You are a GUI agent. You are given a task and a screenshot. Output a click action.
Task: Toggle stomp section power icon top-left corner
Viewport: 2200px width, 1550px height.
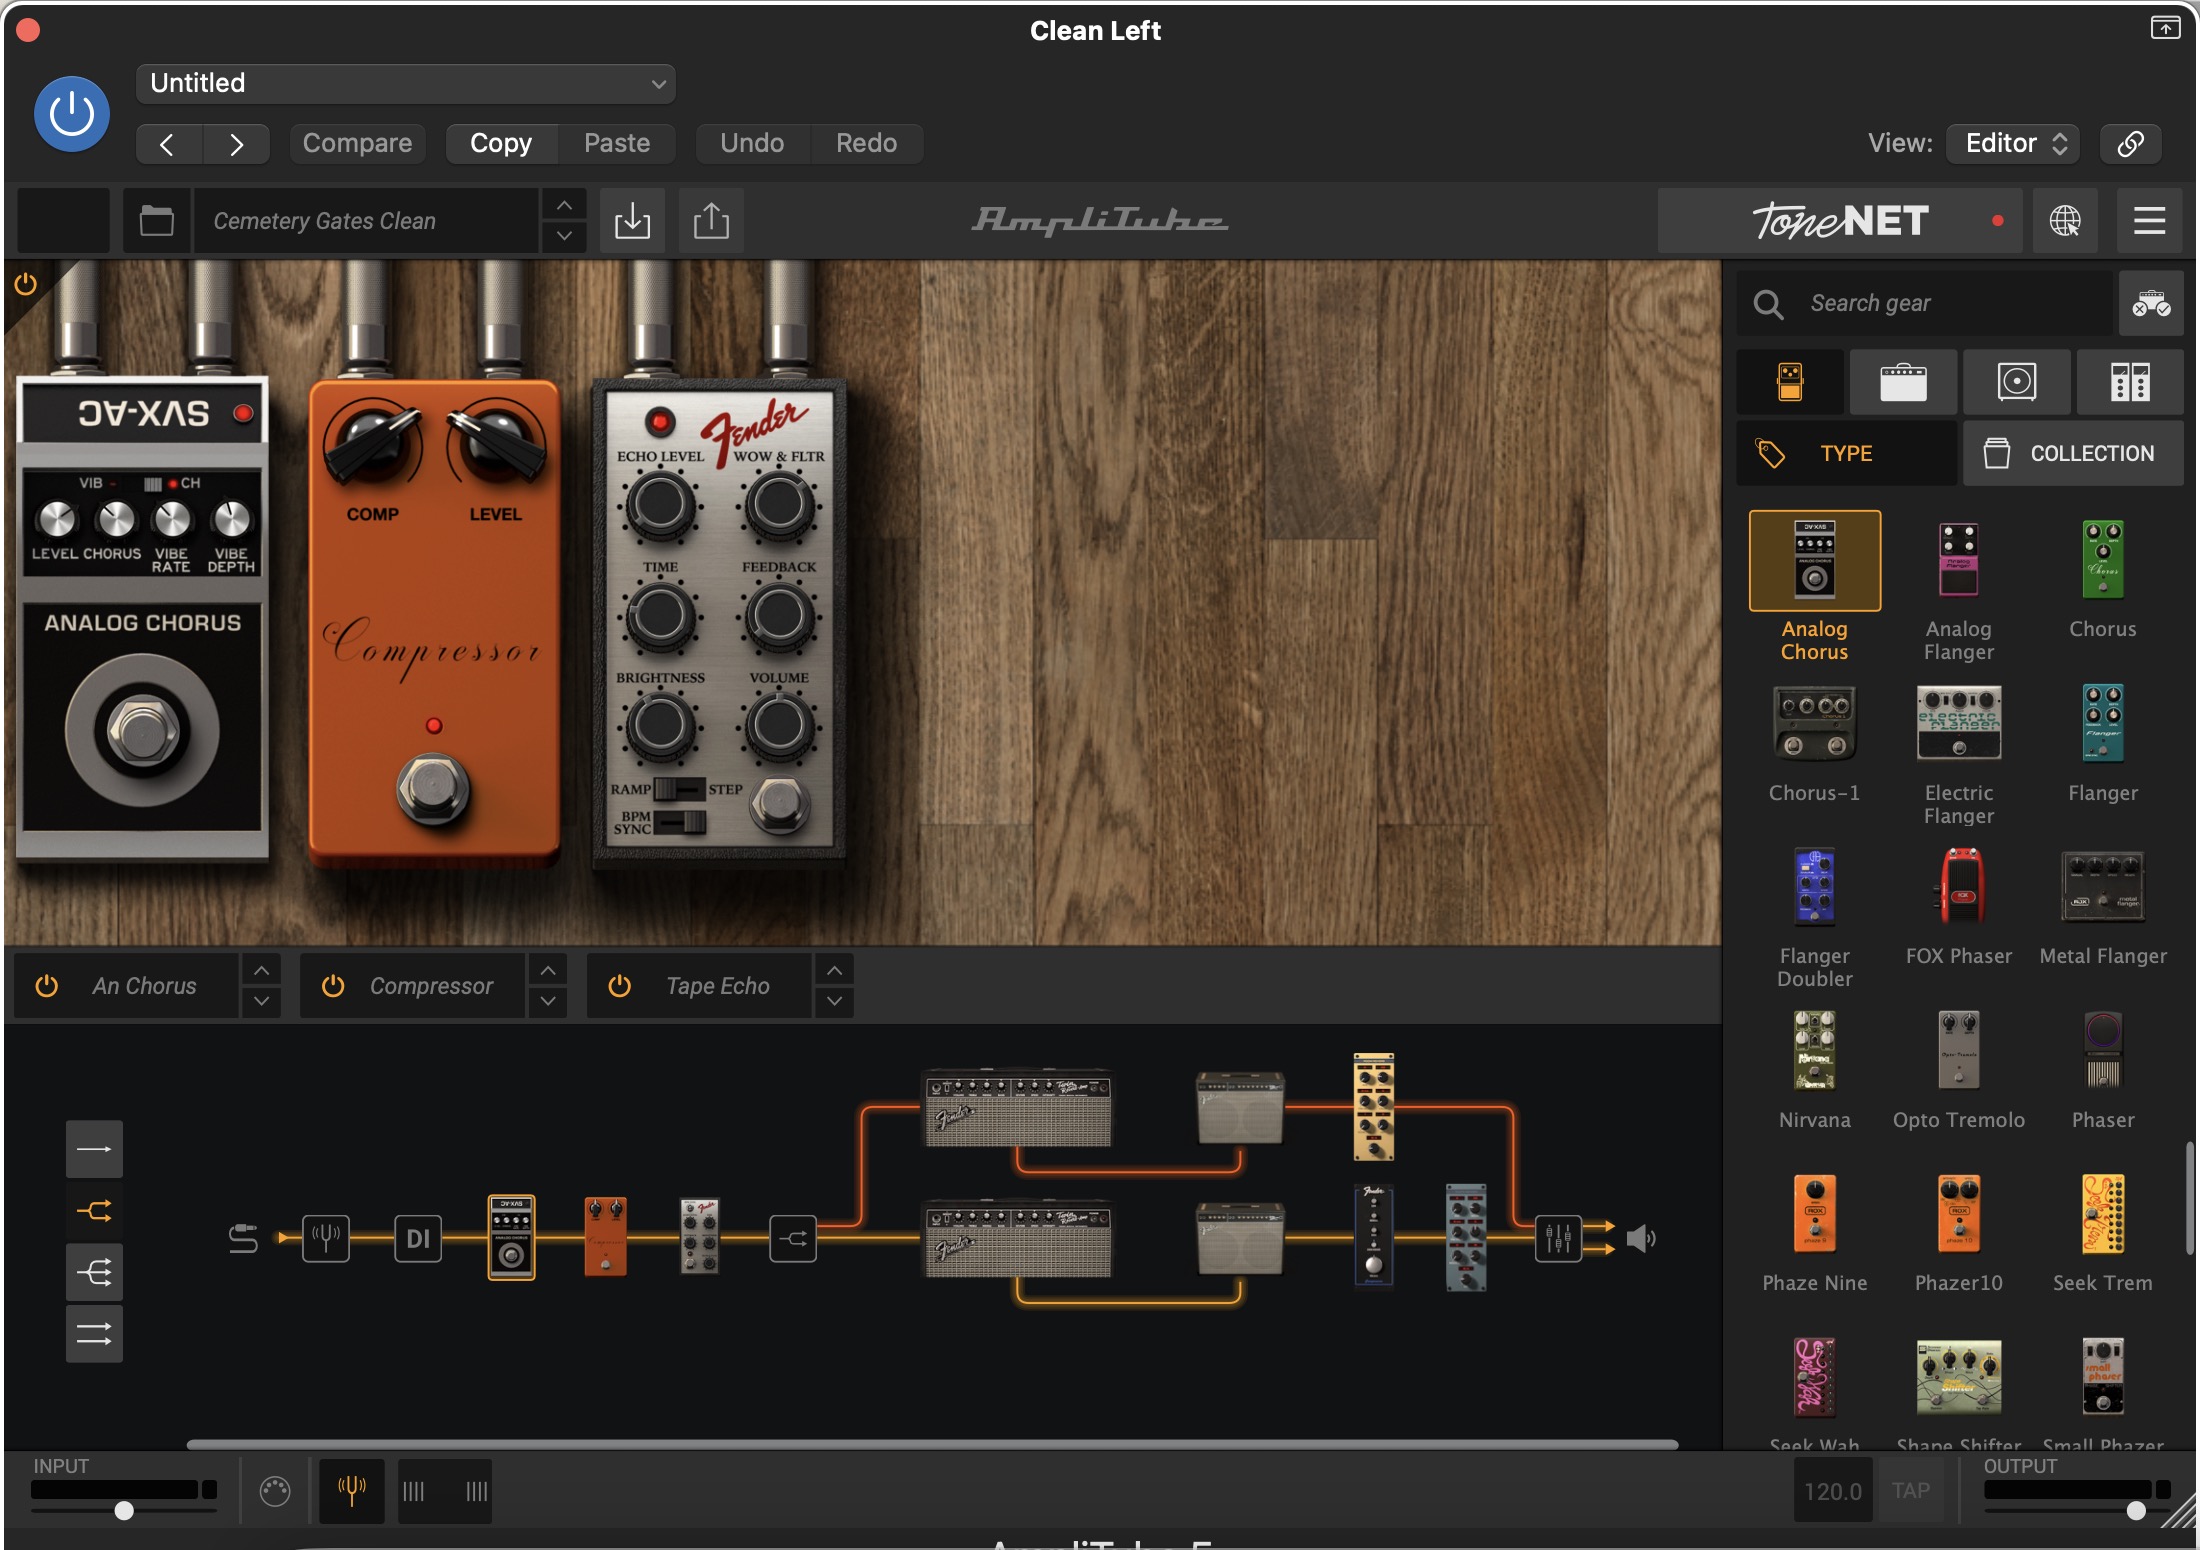pyautogui.click(x=26, y=284)
